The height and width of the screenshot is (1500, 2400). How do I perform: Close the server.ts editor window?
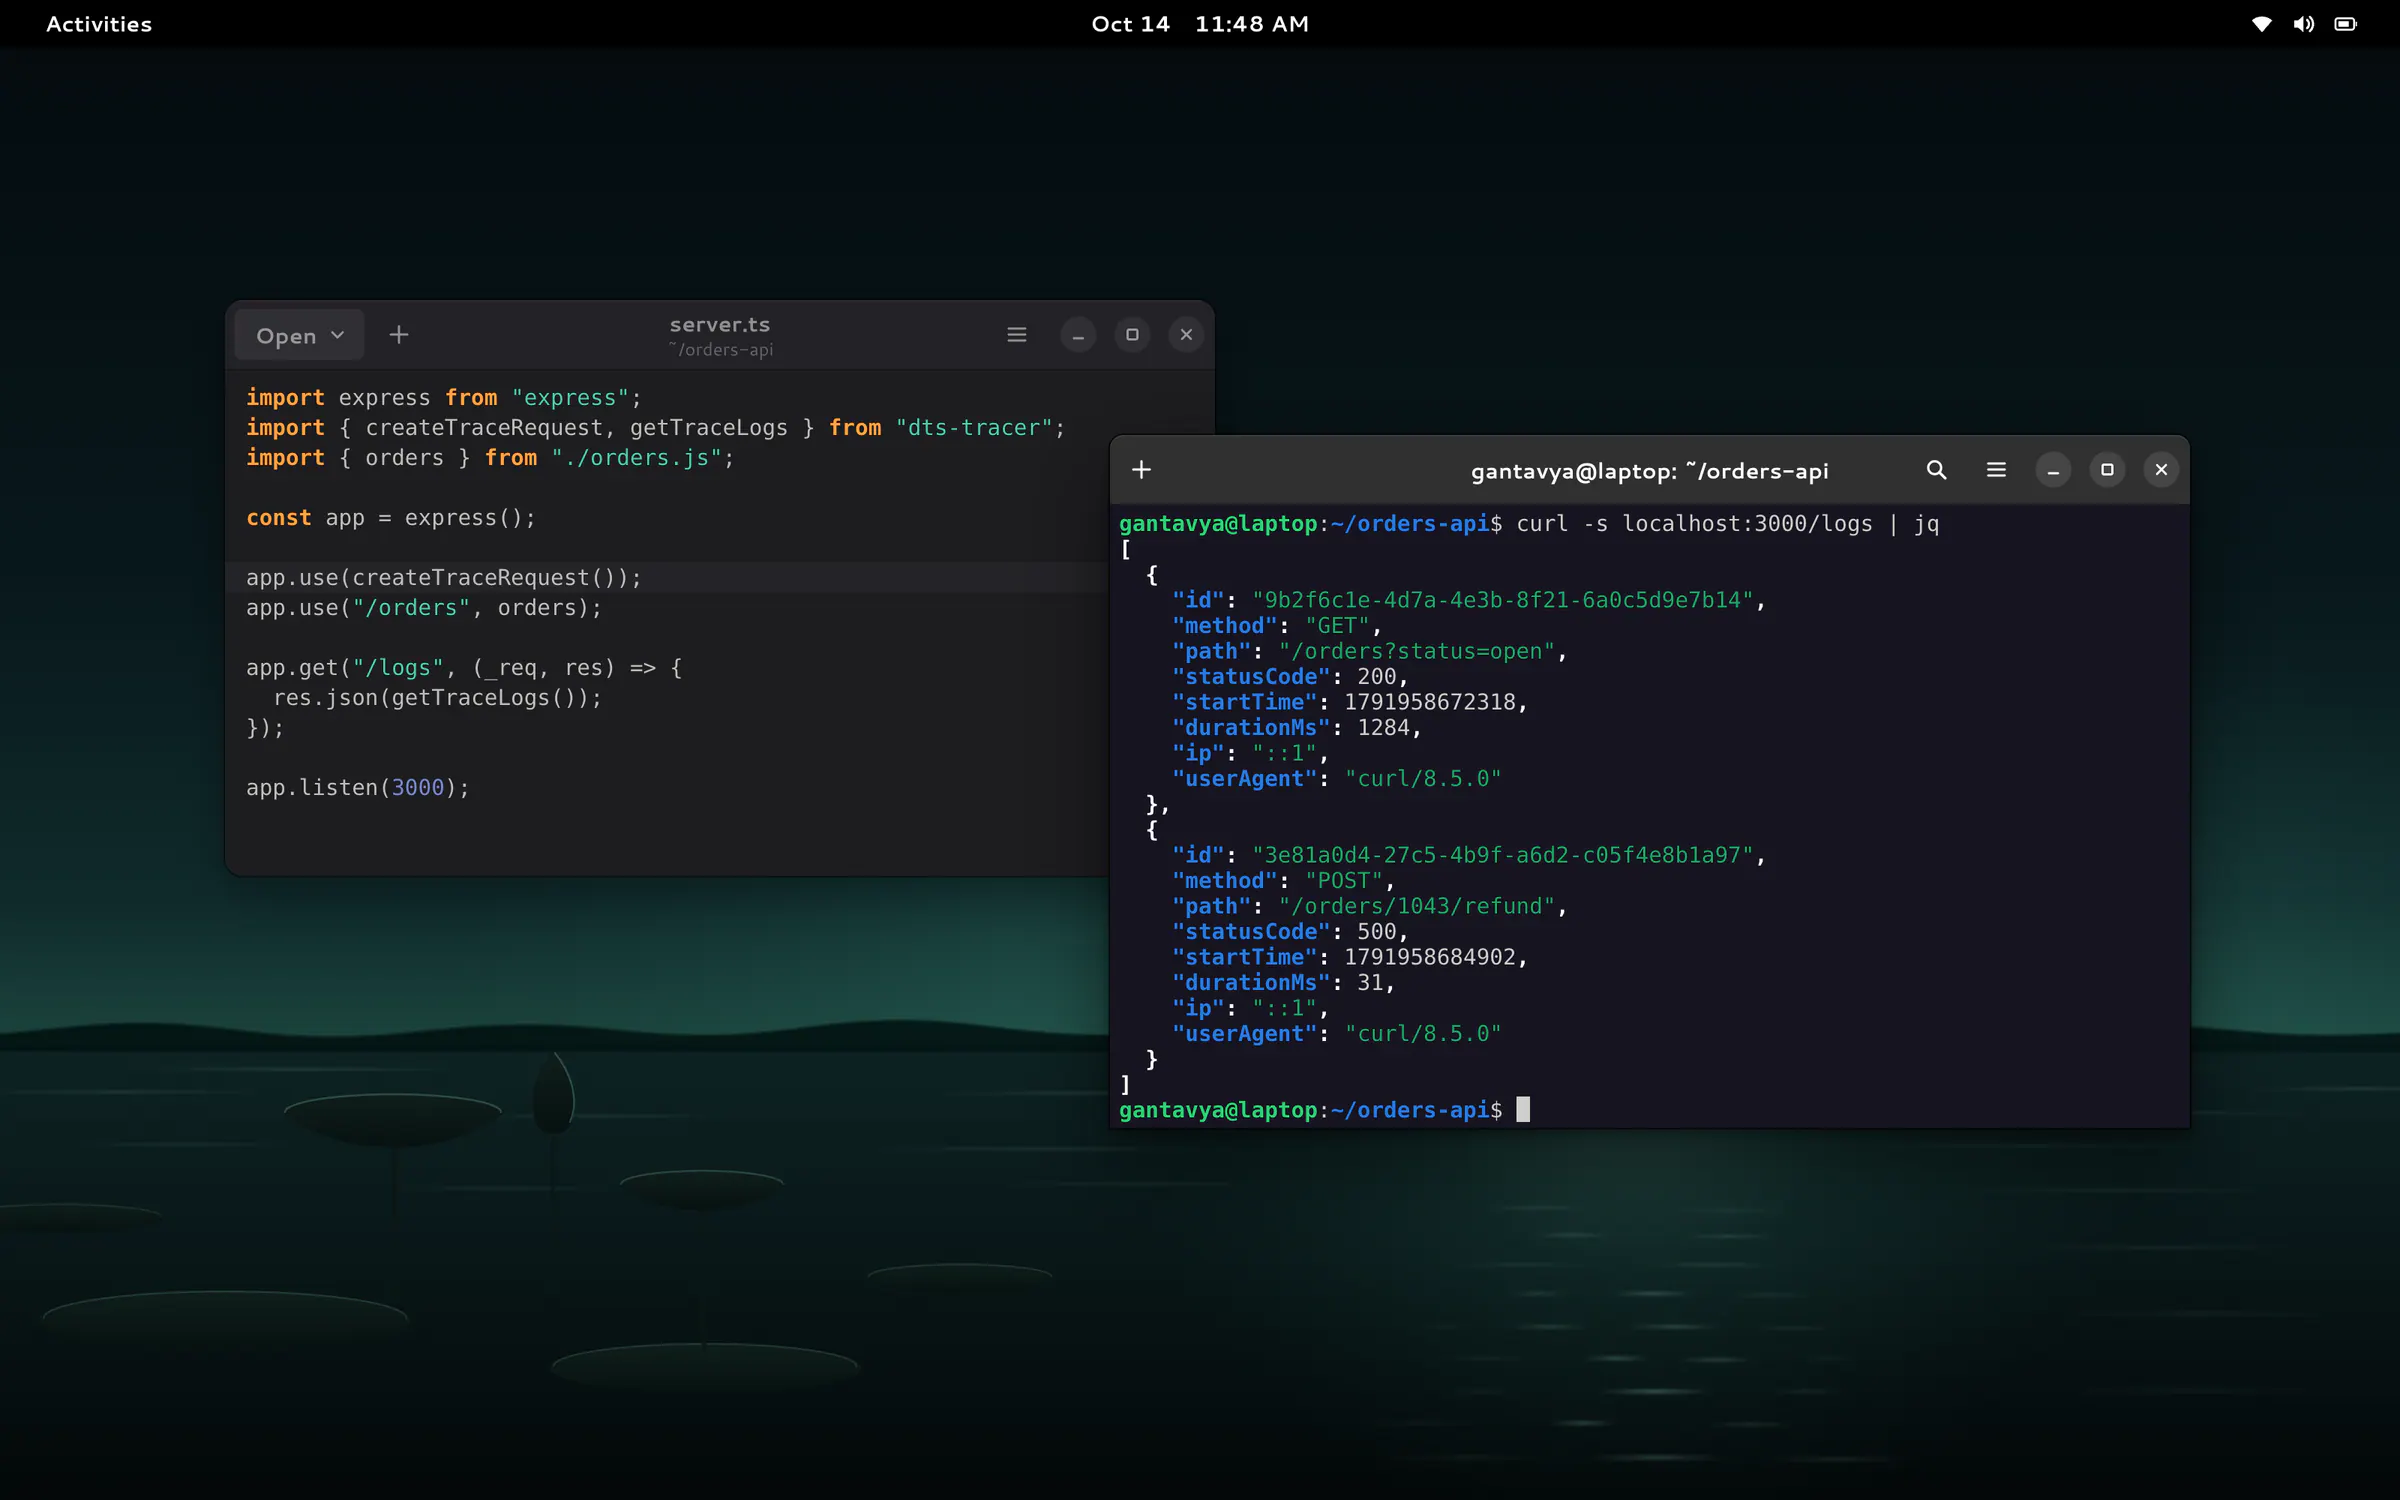click(x=1186, y=335)
